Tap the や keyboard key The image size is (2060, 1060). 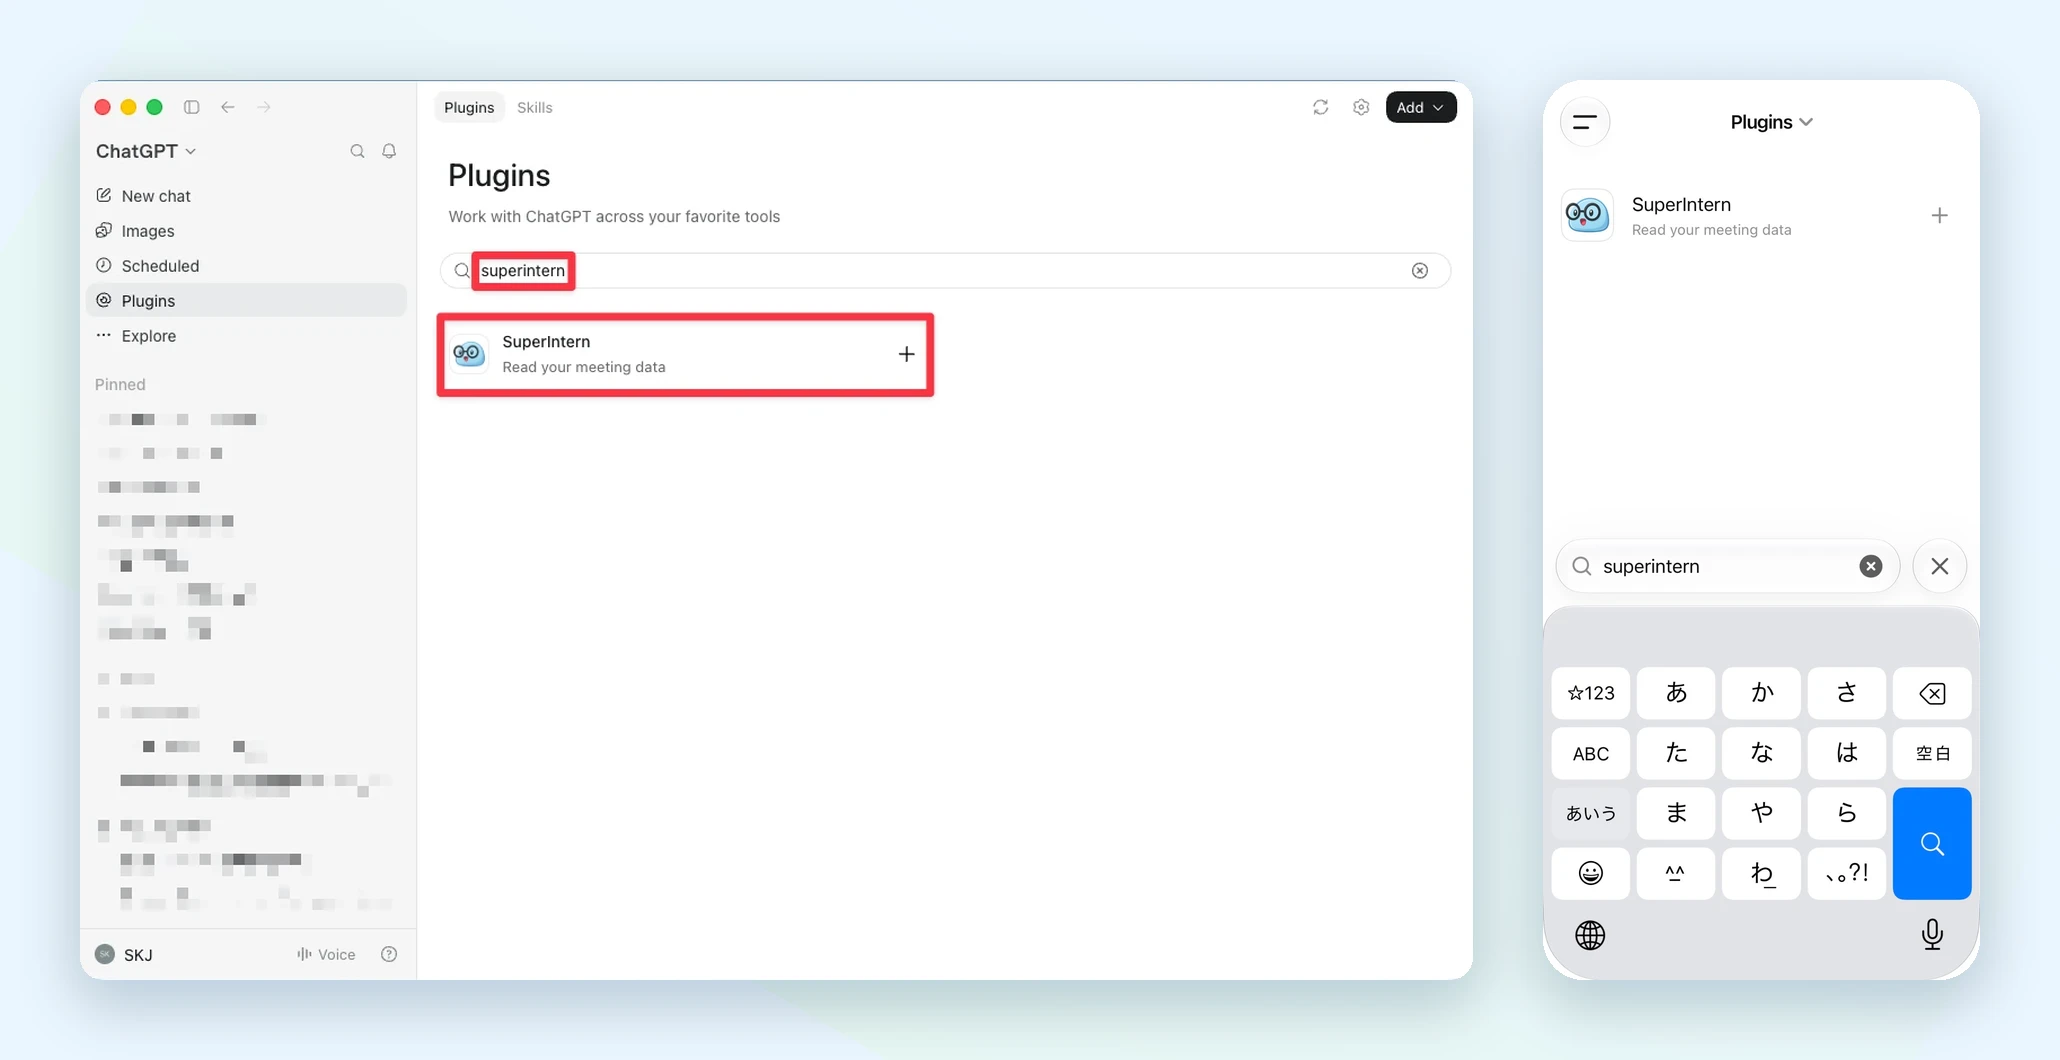(1762, 813)
